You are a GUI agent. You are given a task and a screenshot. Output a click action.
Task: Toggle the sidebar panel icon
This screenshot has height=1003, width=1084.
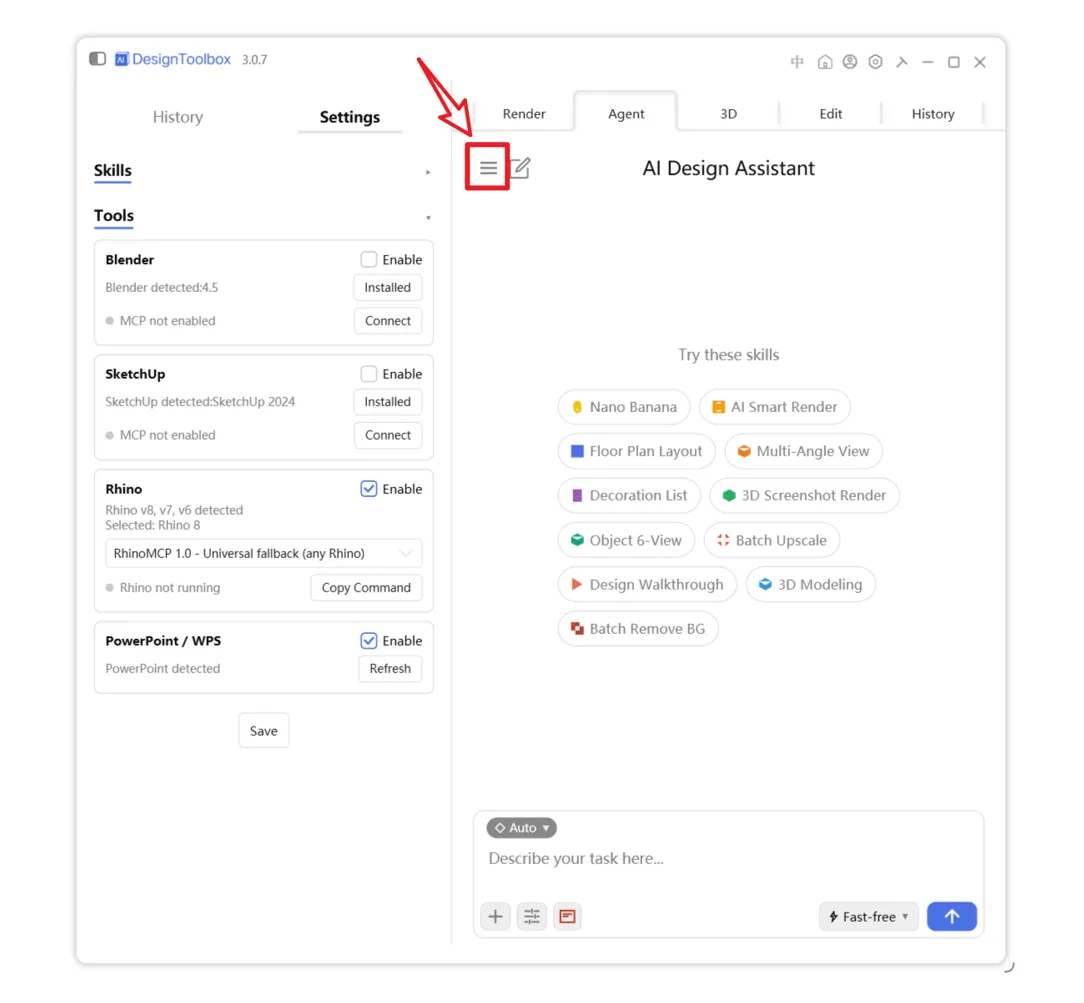(x=97, y=59)
